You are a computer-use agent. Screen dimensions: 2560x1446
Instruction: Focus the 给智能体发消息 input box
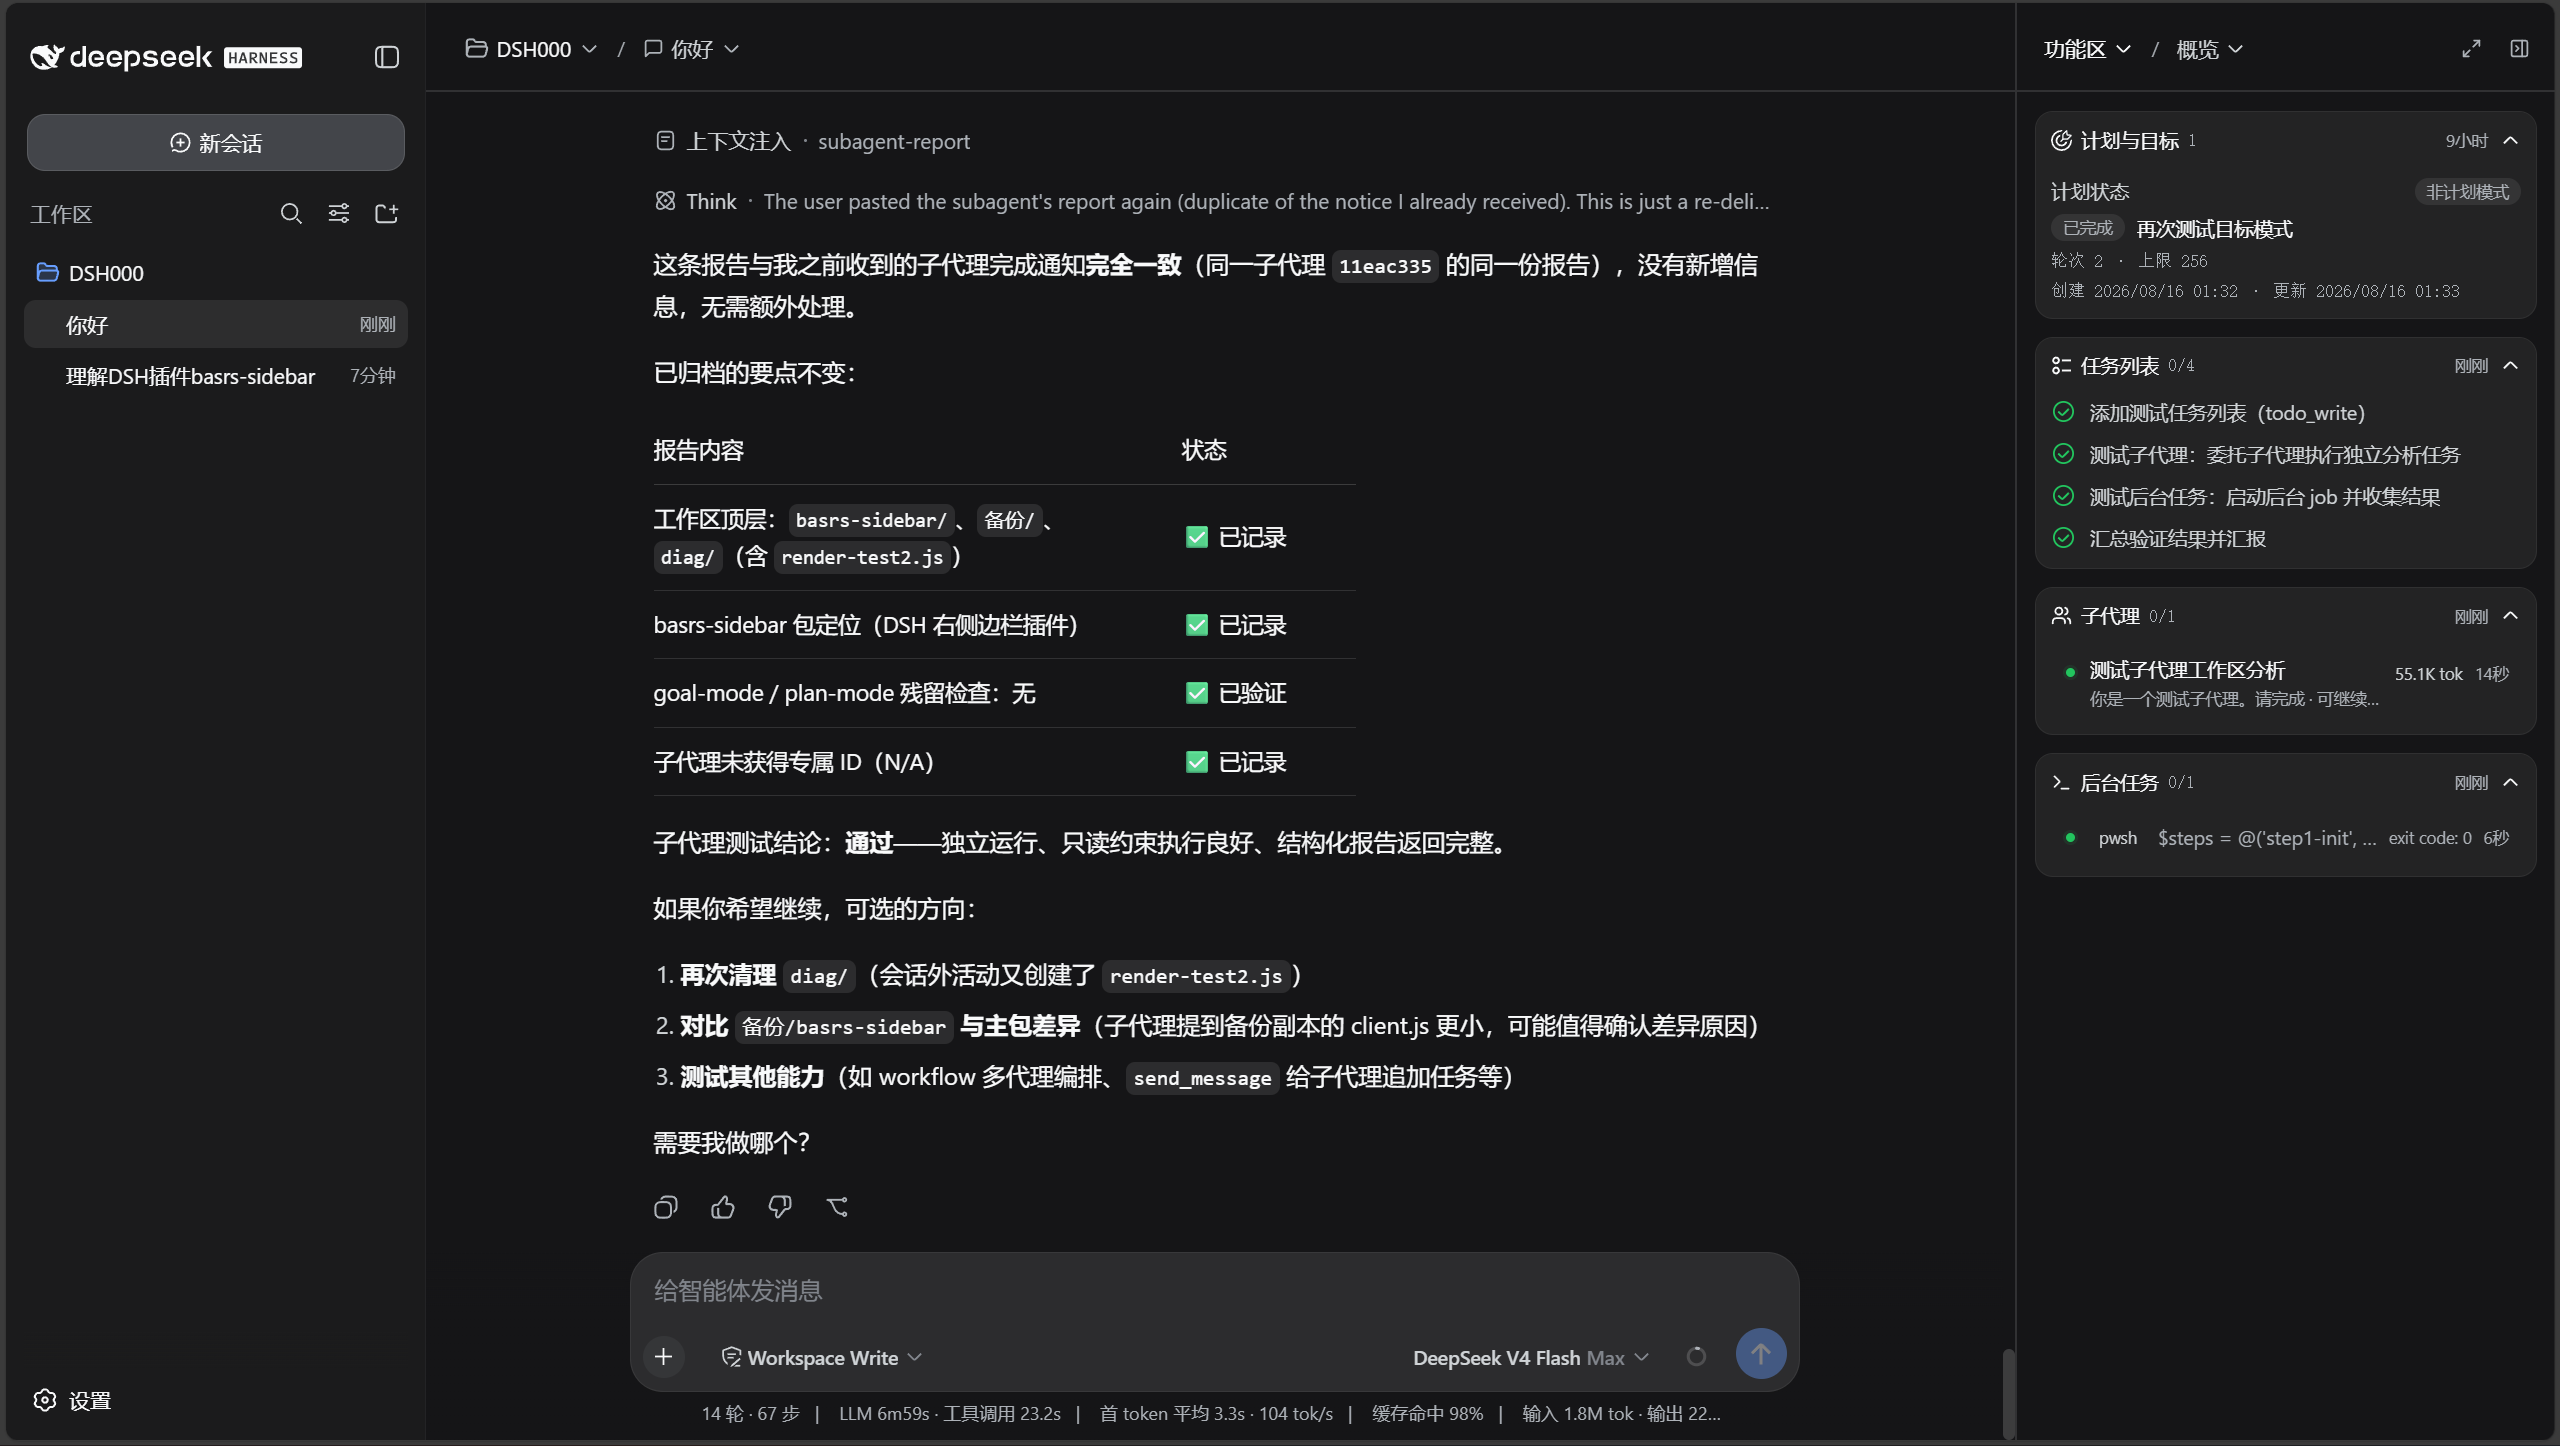coord(1214,1291)
